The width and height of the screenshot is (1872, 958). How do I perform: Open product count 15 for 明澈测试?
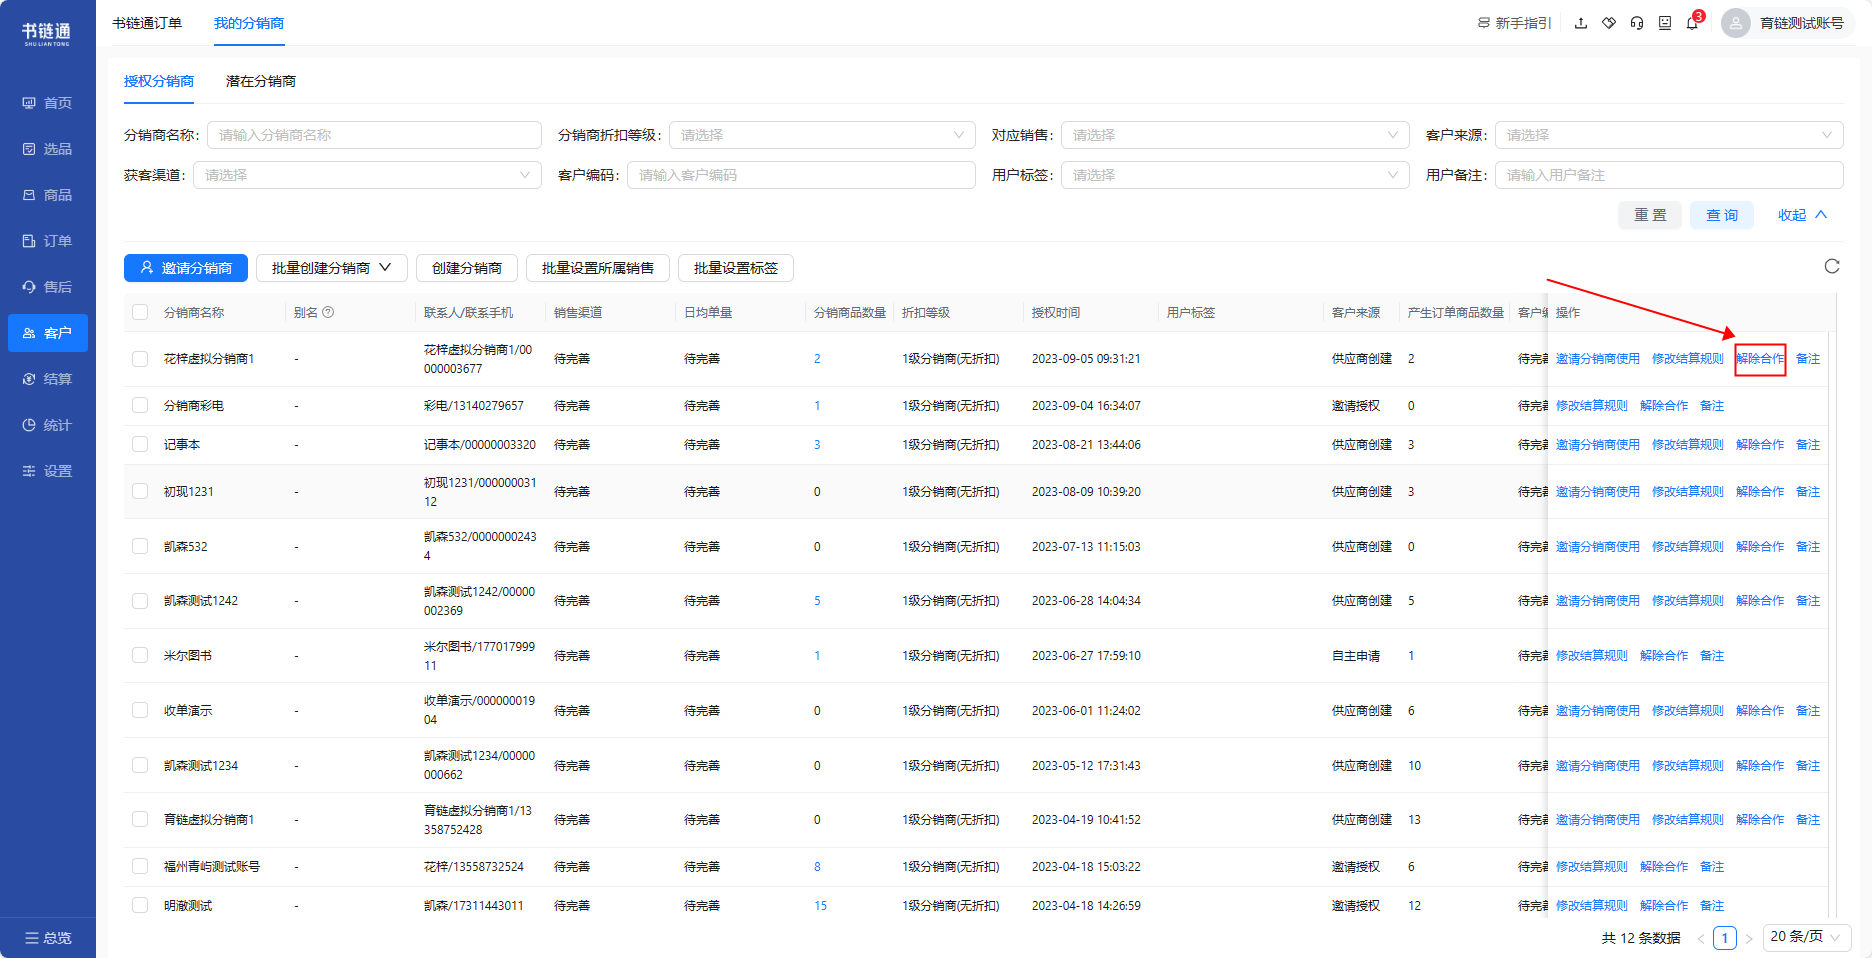(820, 906)
